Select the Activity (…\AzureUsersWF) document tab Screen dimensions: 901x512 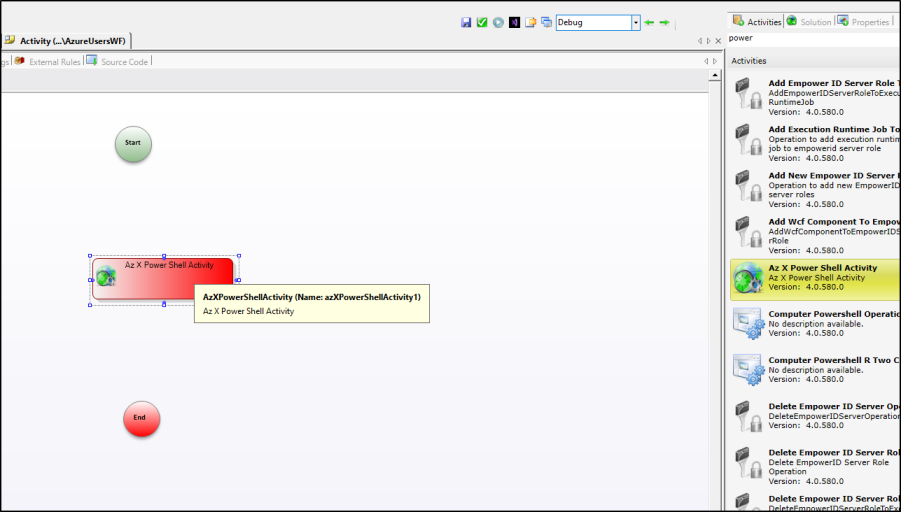point(66,41)
